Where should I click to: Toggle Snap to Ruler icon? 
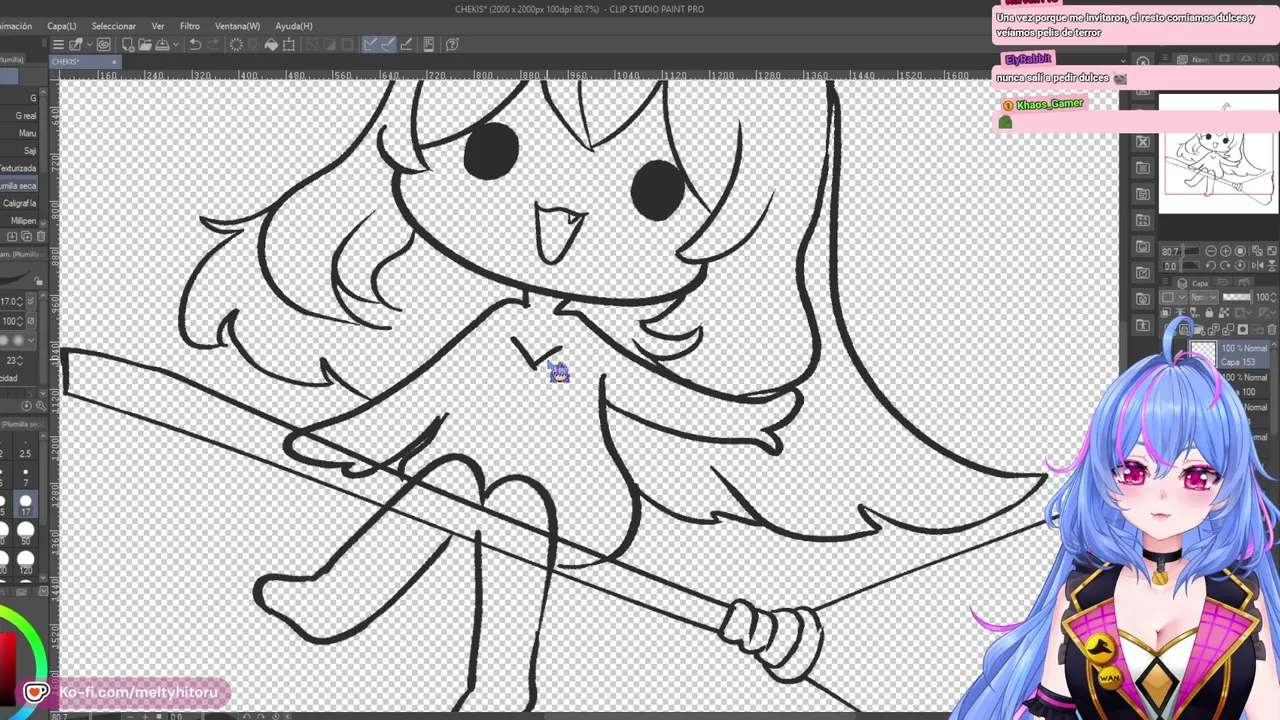coord(370,44)
